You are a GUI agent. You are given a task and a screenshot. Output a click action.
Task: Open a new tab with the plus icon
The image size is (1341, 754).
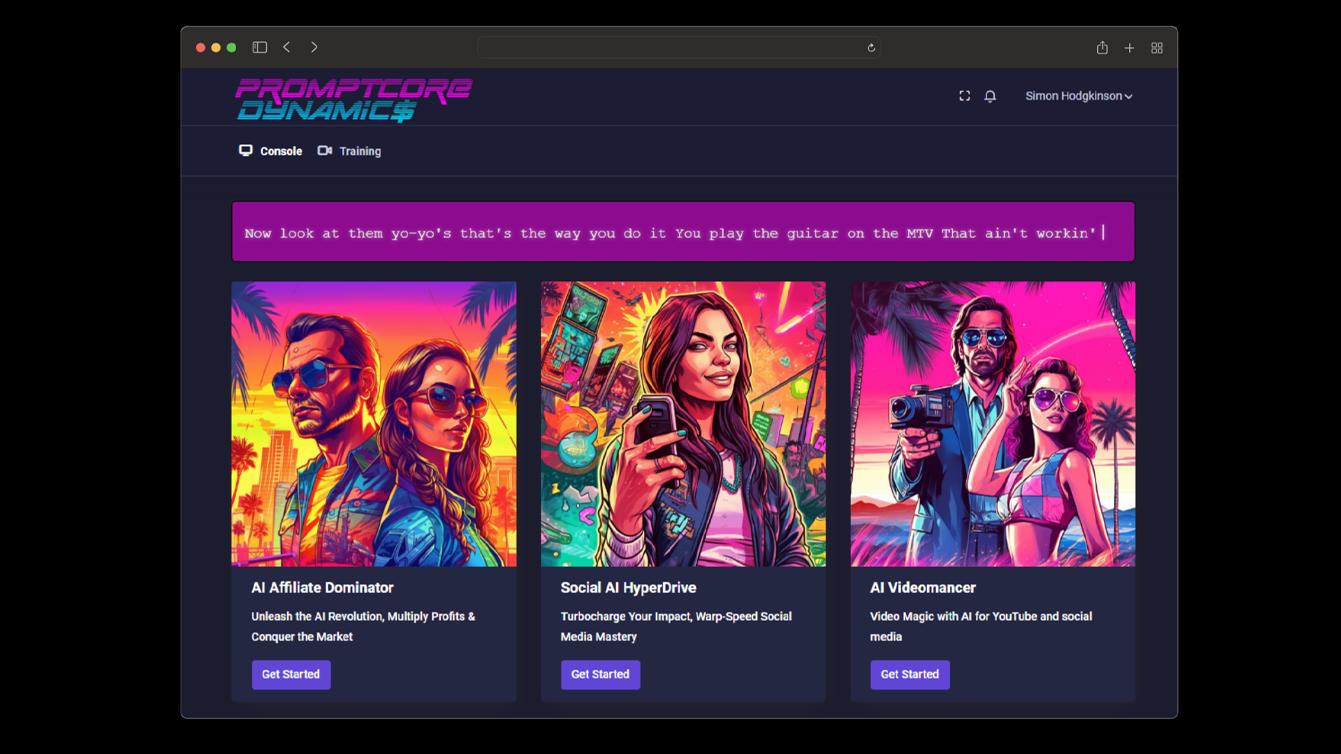point(1129,48)
